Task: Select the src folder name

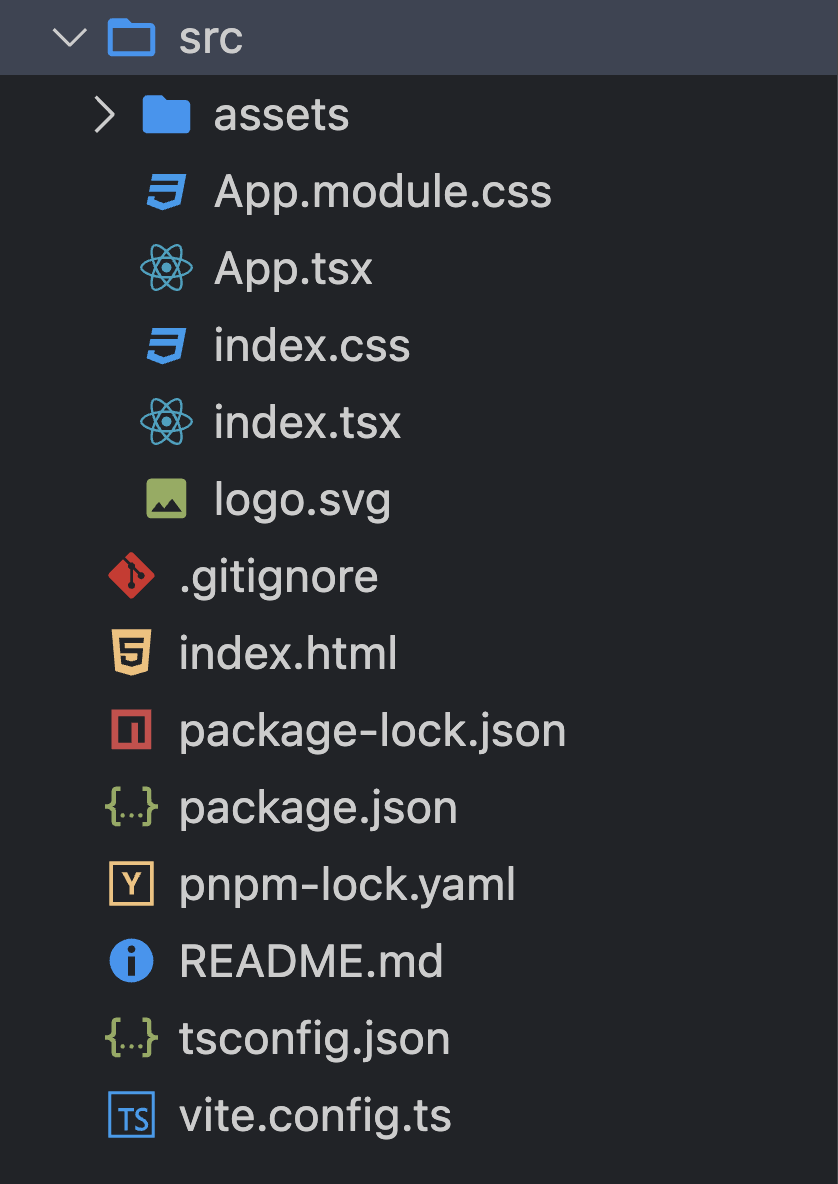Action: click(x=210, y=38)
